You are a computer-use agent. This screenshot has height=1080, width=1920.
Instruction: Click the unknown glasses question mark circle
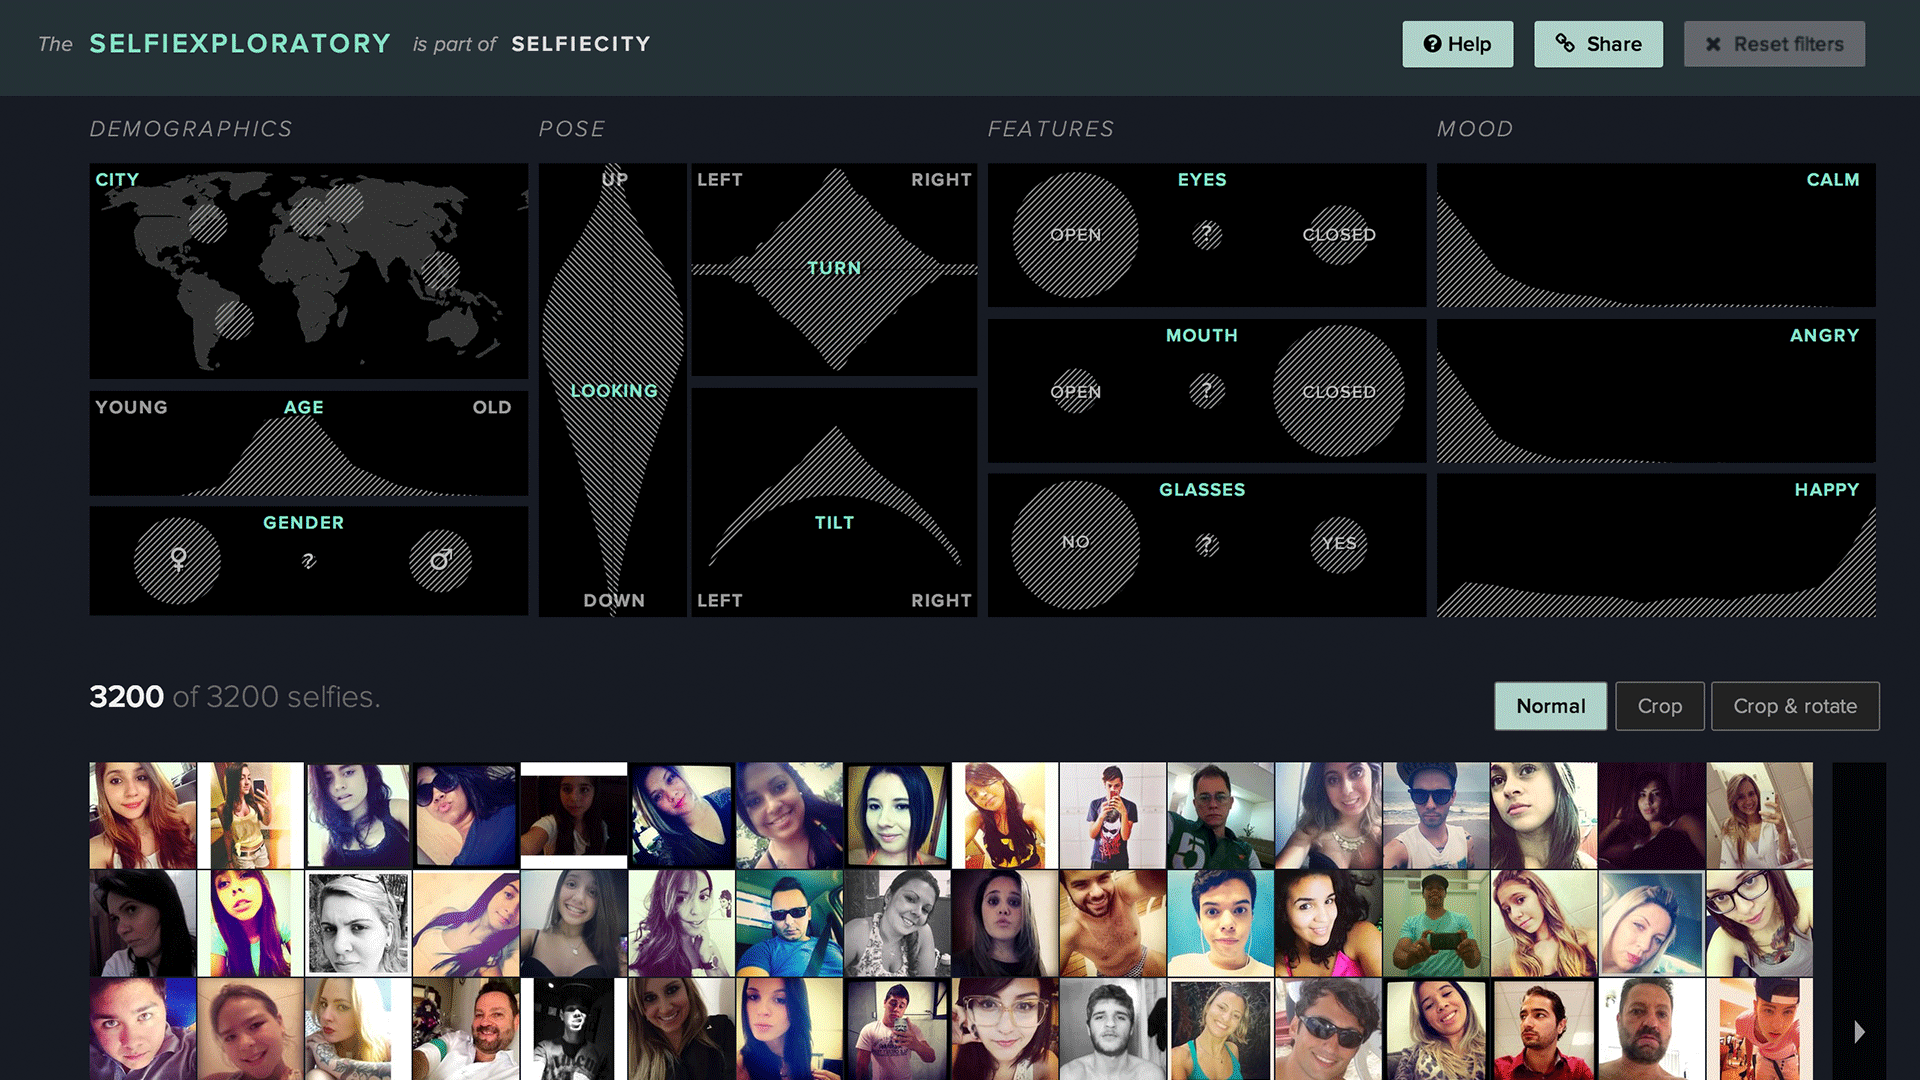pyautogui.click(x=1207, y=545)
